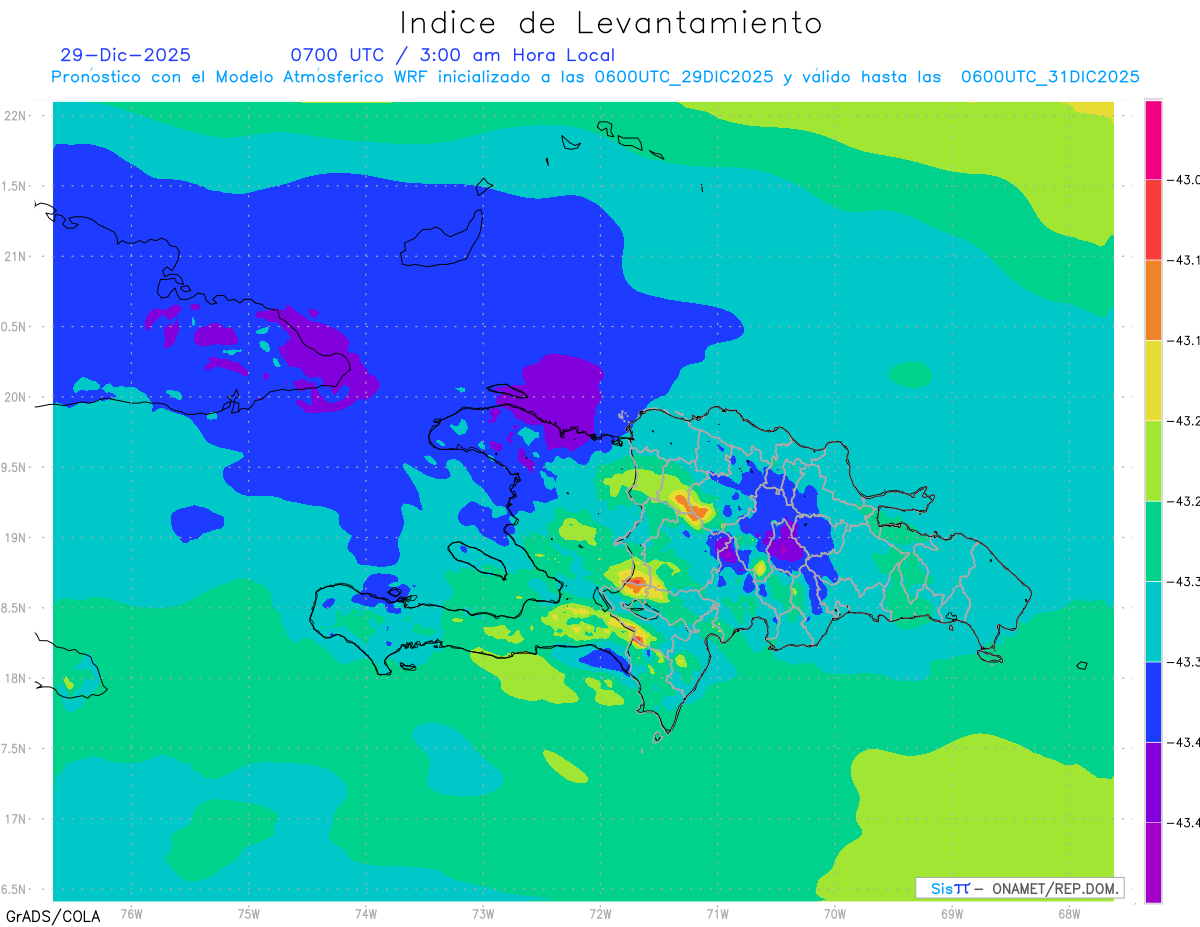1200x927 pixels.
Task: Select the "17N" latitude label
Action: coord(17,819)
